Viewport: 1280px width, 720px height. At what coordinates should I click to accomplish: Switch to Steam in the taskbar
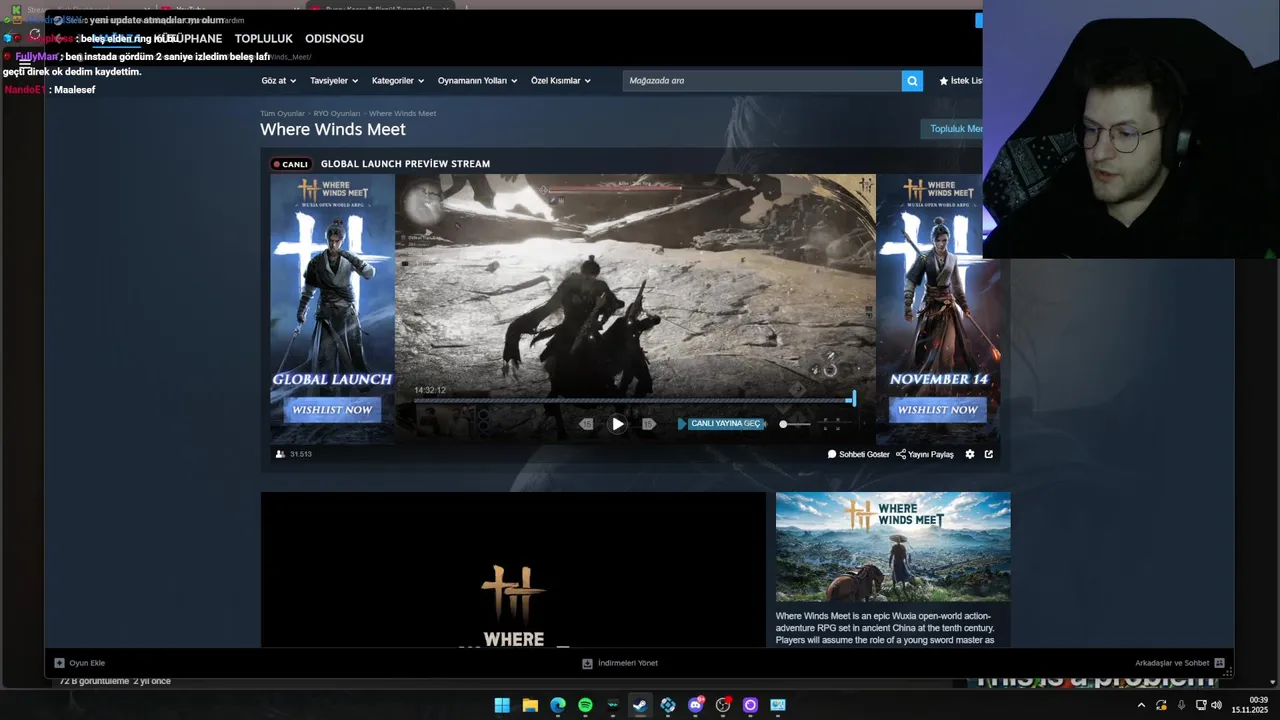pyautogui.click(x=640, y=705)
